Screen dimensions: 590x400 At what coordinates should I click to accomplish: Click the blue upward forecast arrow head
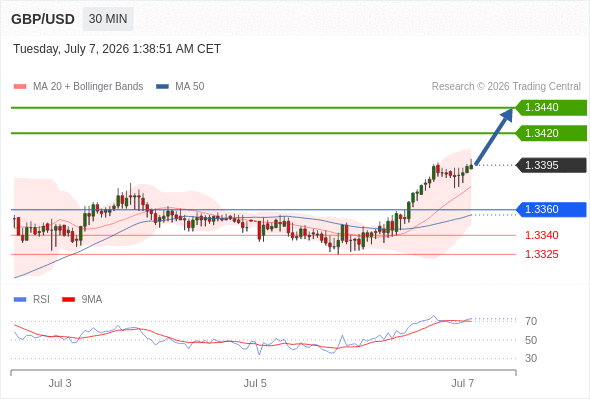point(506,115)
